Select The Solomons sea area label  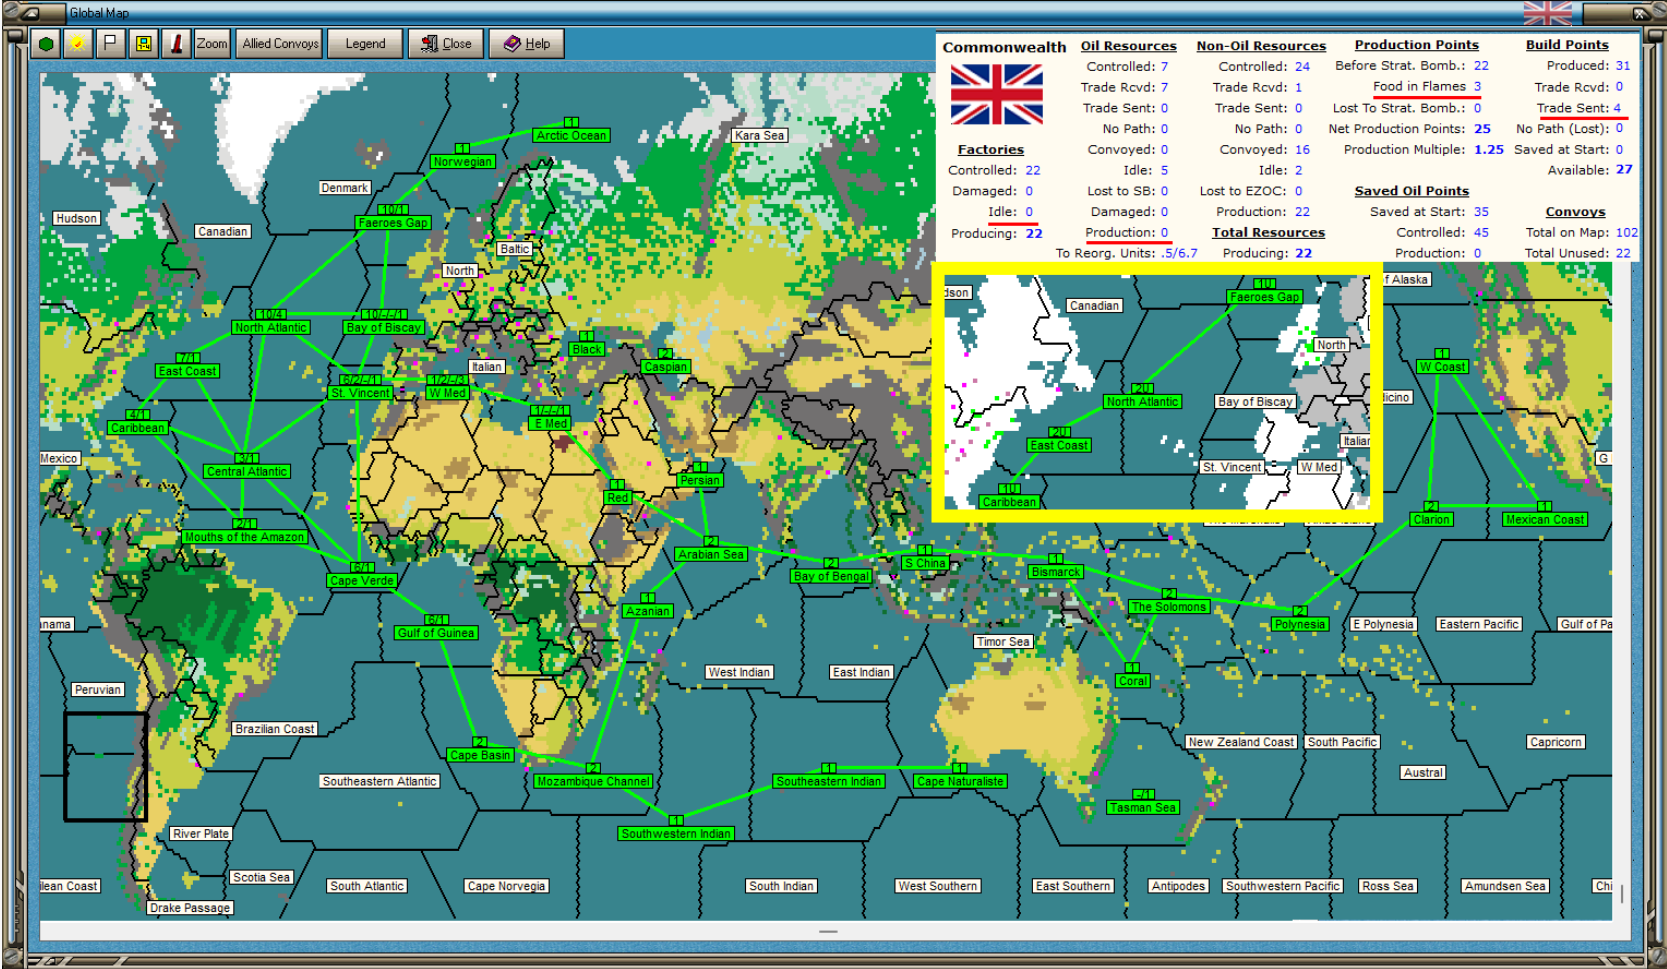[x=1169, y=607]
